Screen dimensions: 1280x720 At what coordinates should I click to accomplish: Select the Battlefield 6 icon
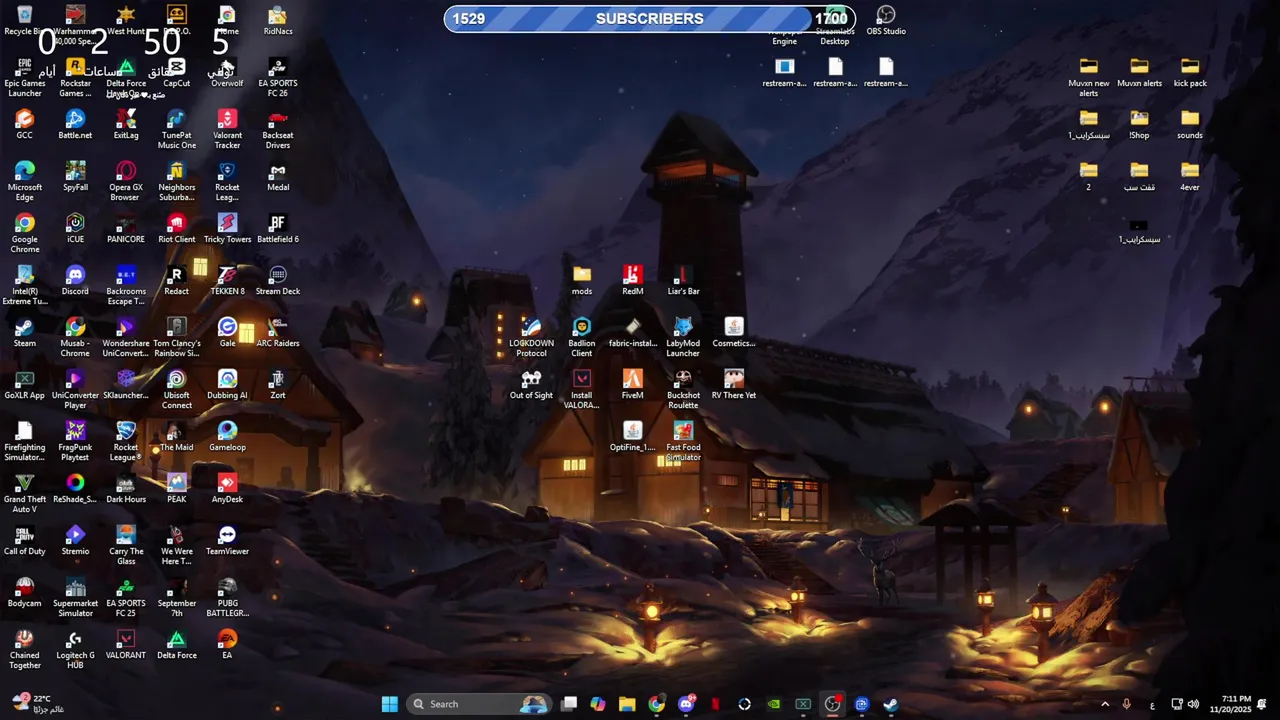[278, 229]
